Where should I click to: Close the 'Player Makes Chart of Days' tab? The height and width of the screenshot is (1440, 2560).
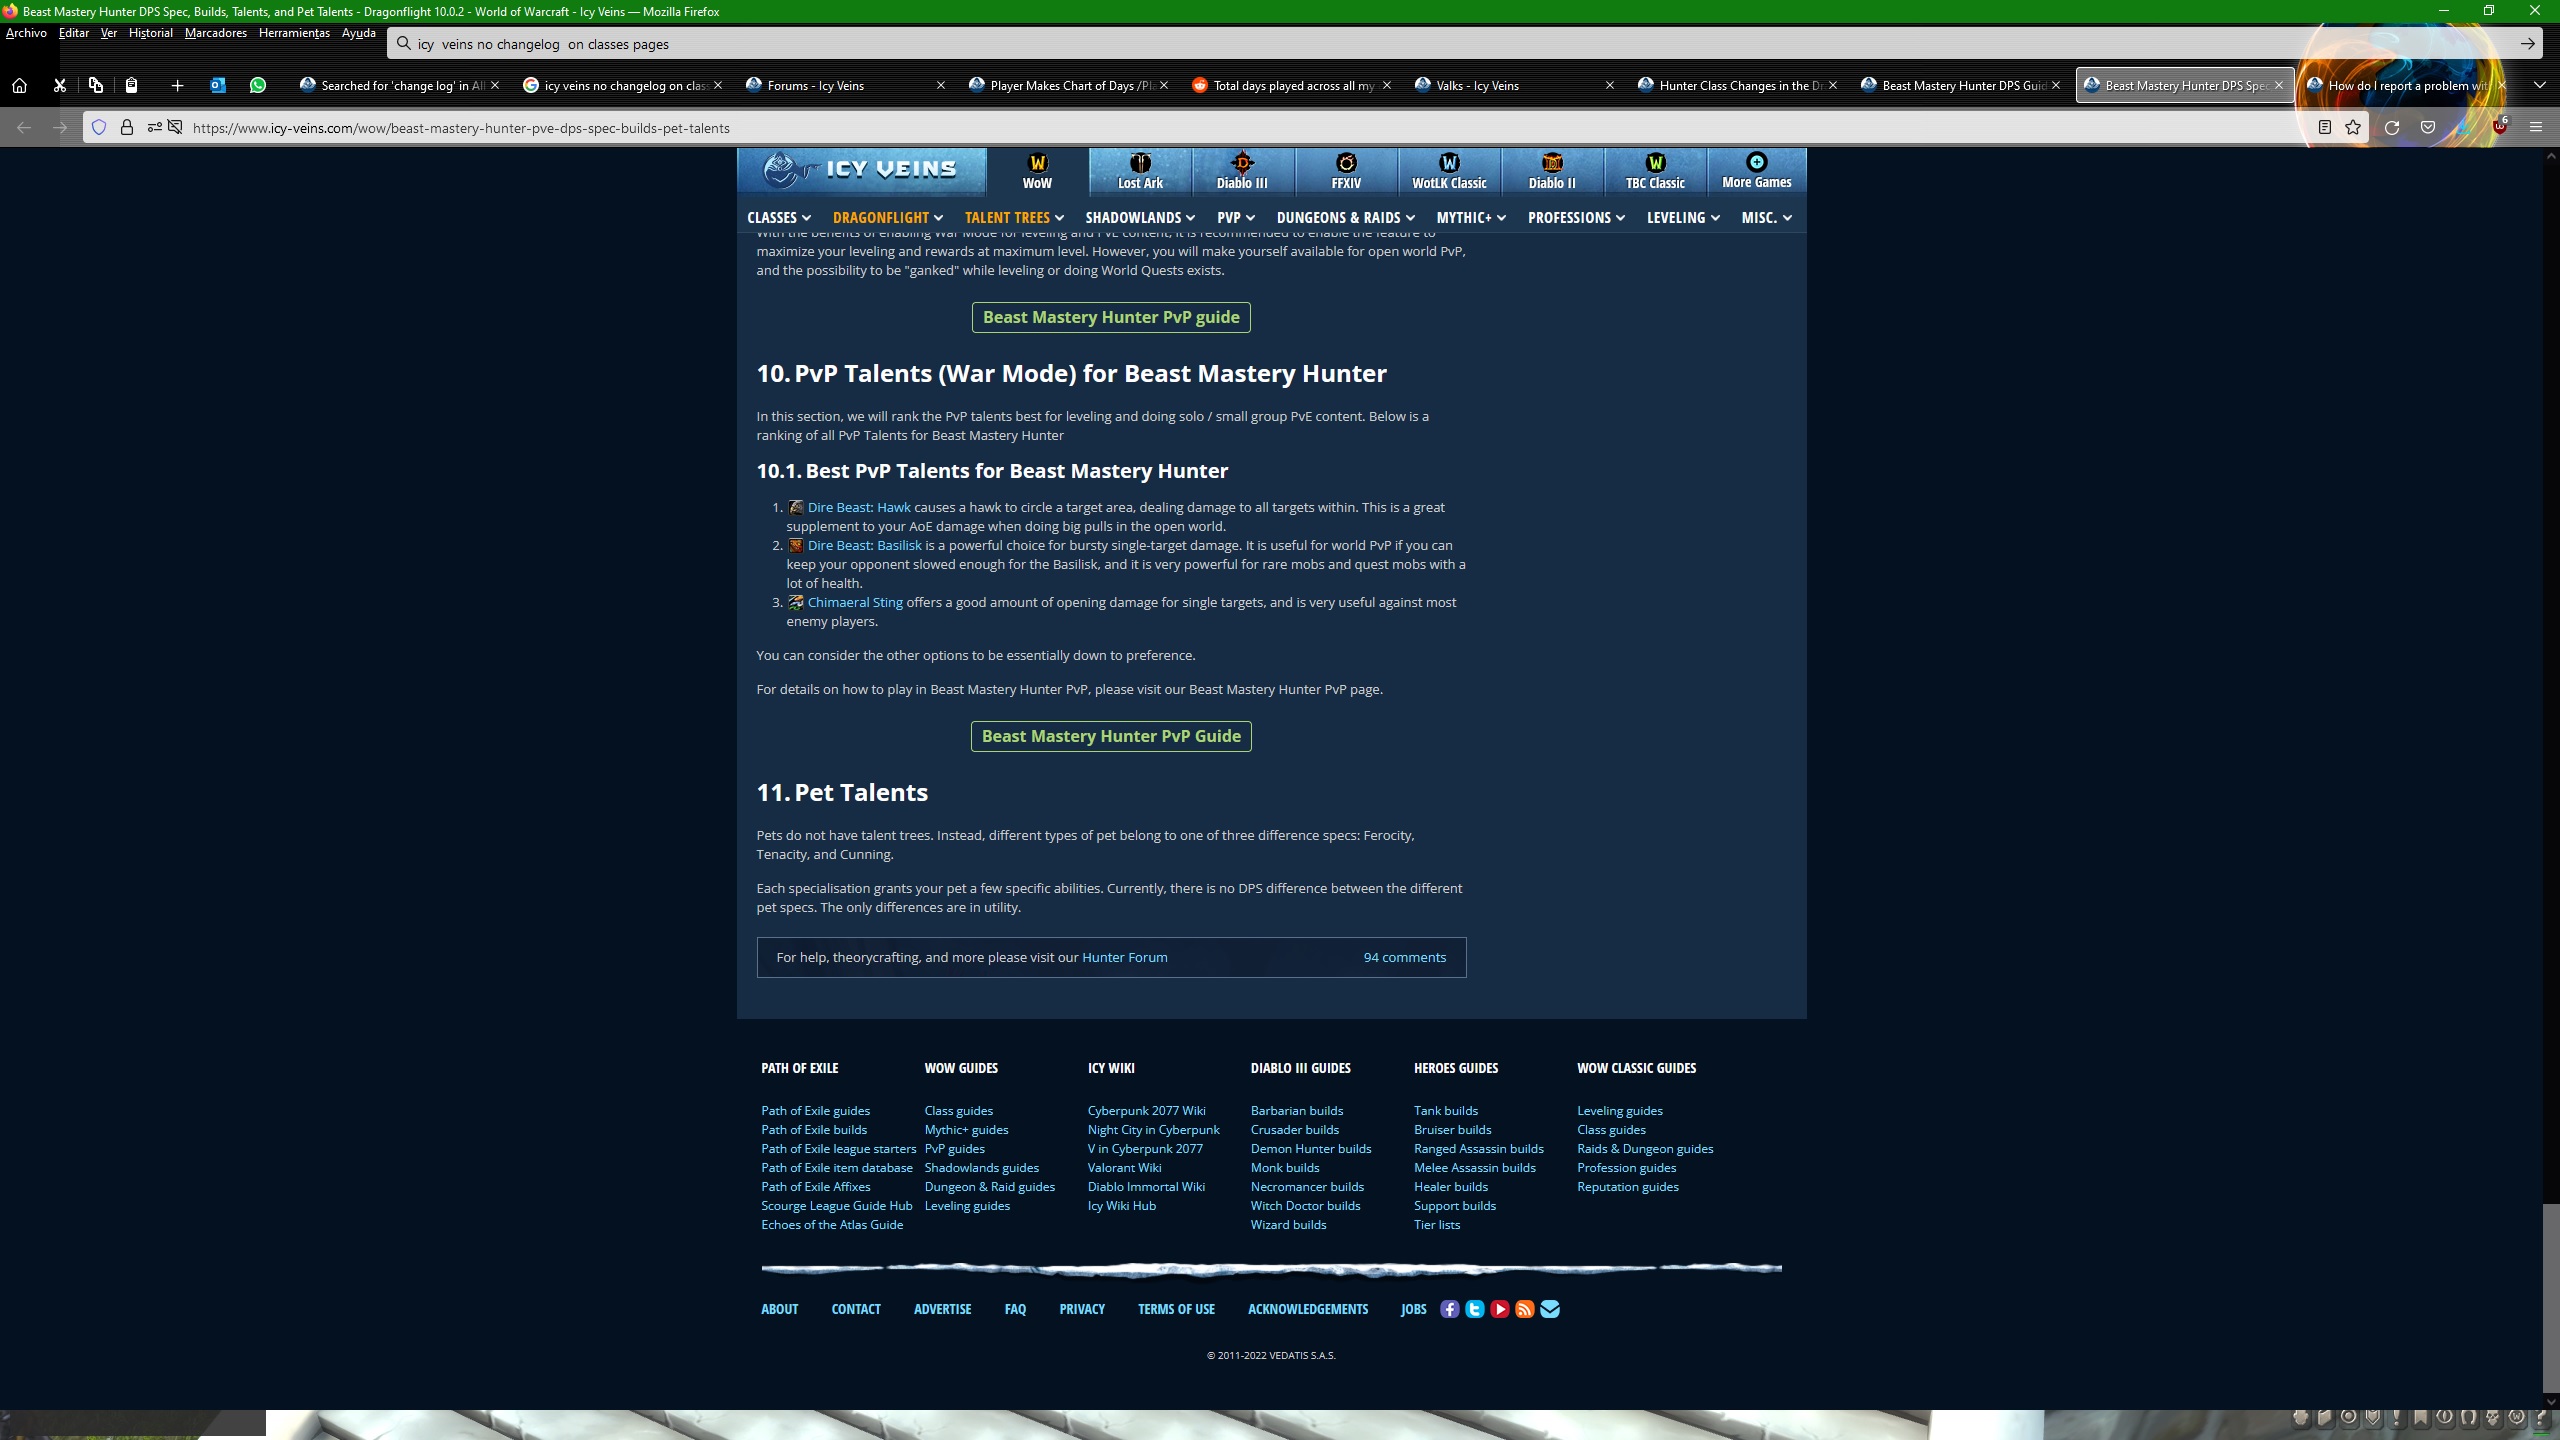tap(1164, 85)
